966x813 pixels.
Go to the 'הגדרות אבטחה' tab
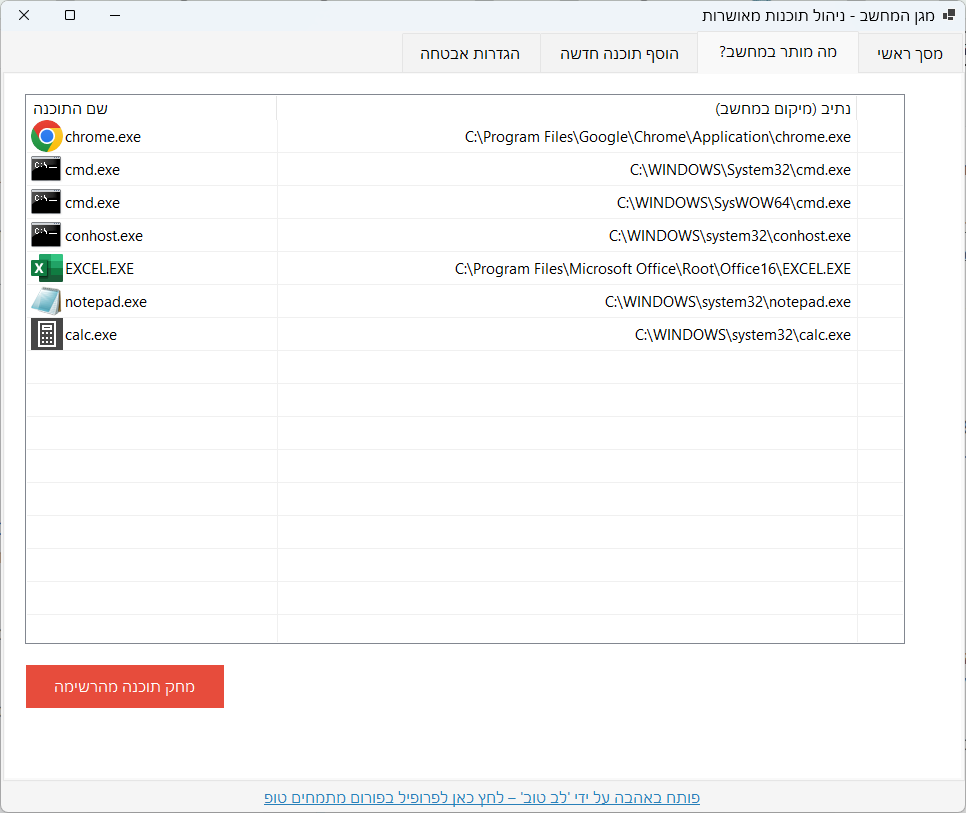pyautogui.click(x=470, y=54)
